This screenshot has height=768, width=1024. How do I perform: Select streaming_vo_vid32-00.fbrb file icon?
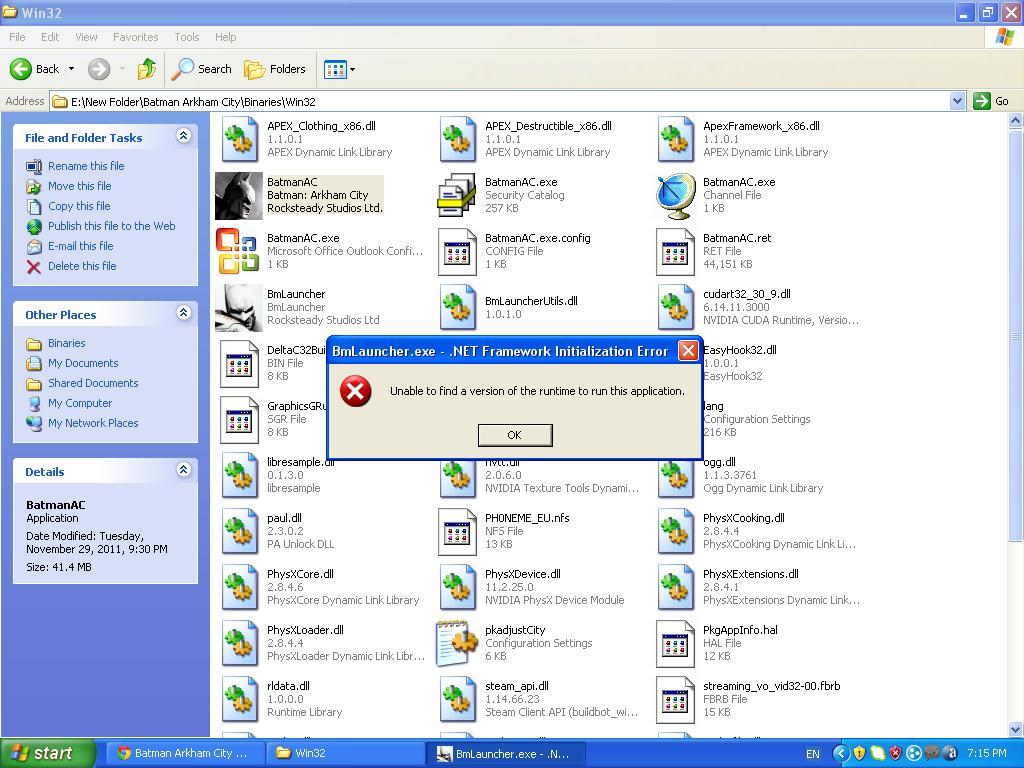pyautogui.click(x=675, y=700)
